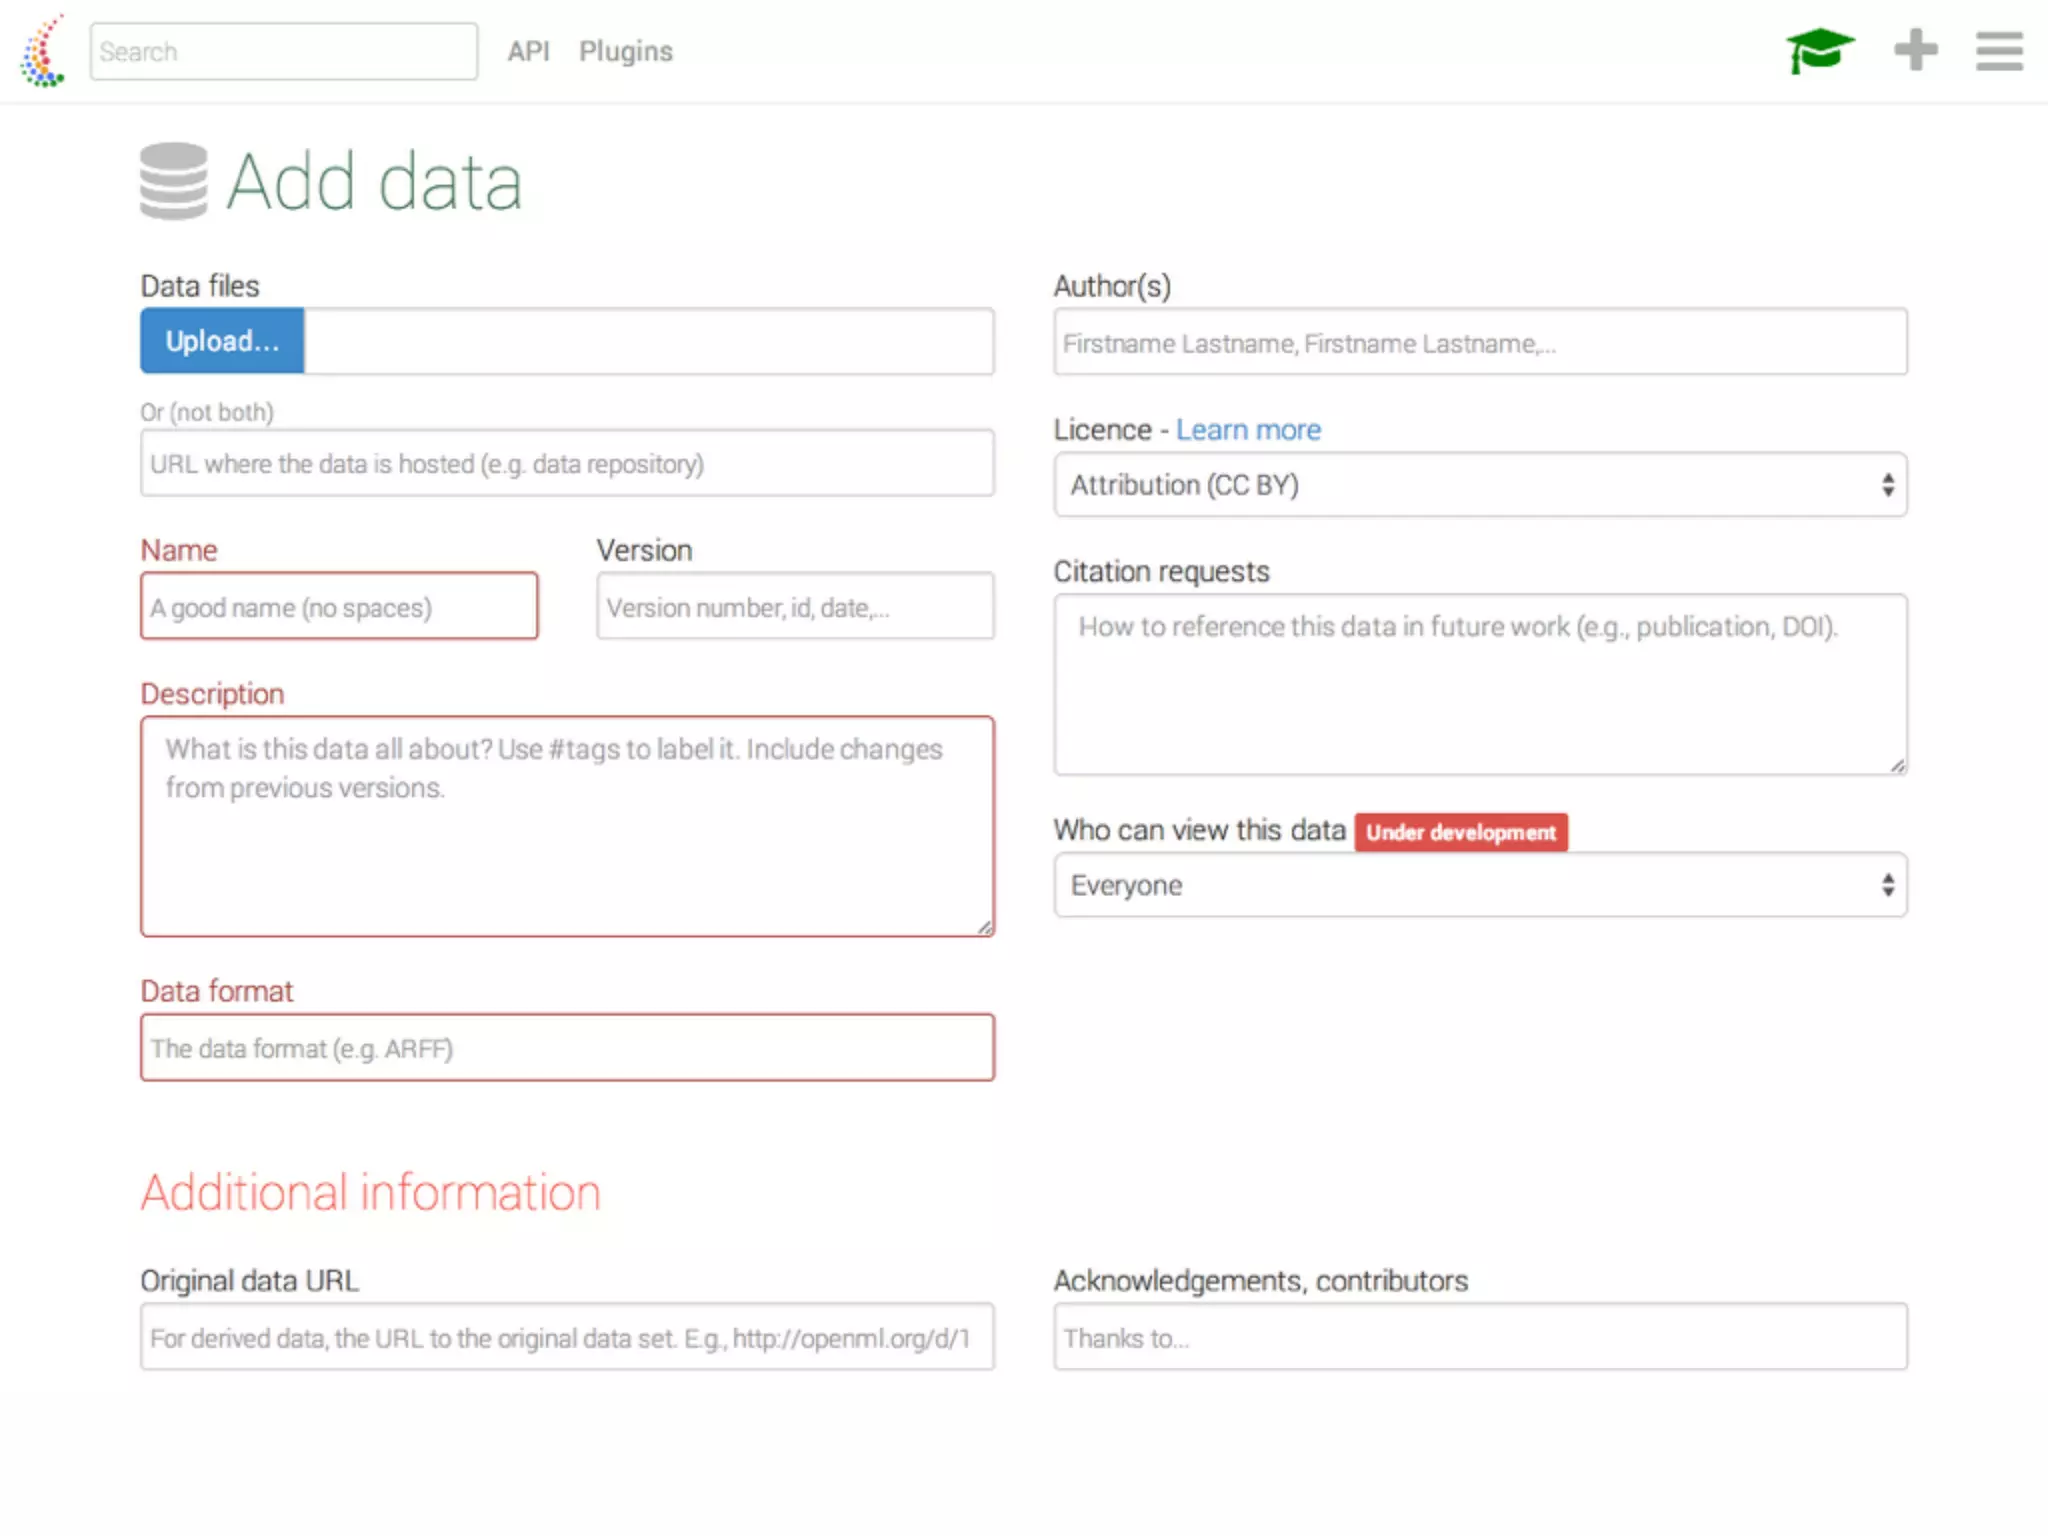
Task: Focus the Search box at top
Action: click(283, 52)
